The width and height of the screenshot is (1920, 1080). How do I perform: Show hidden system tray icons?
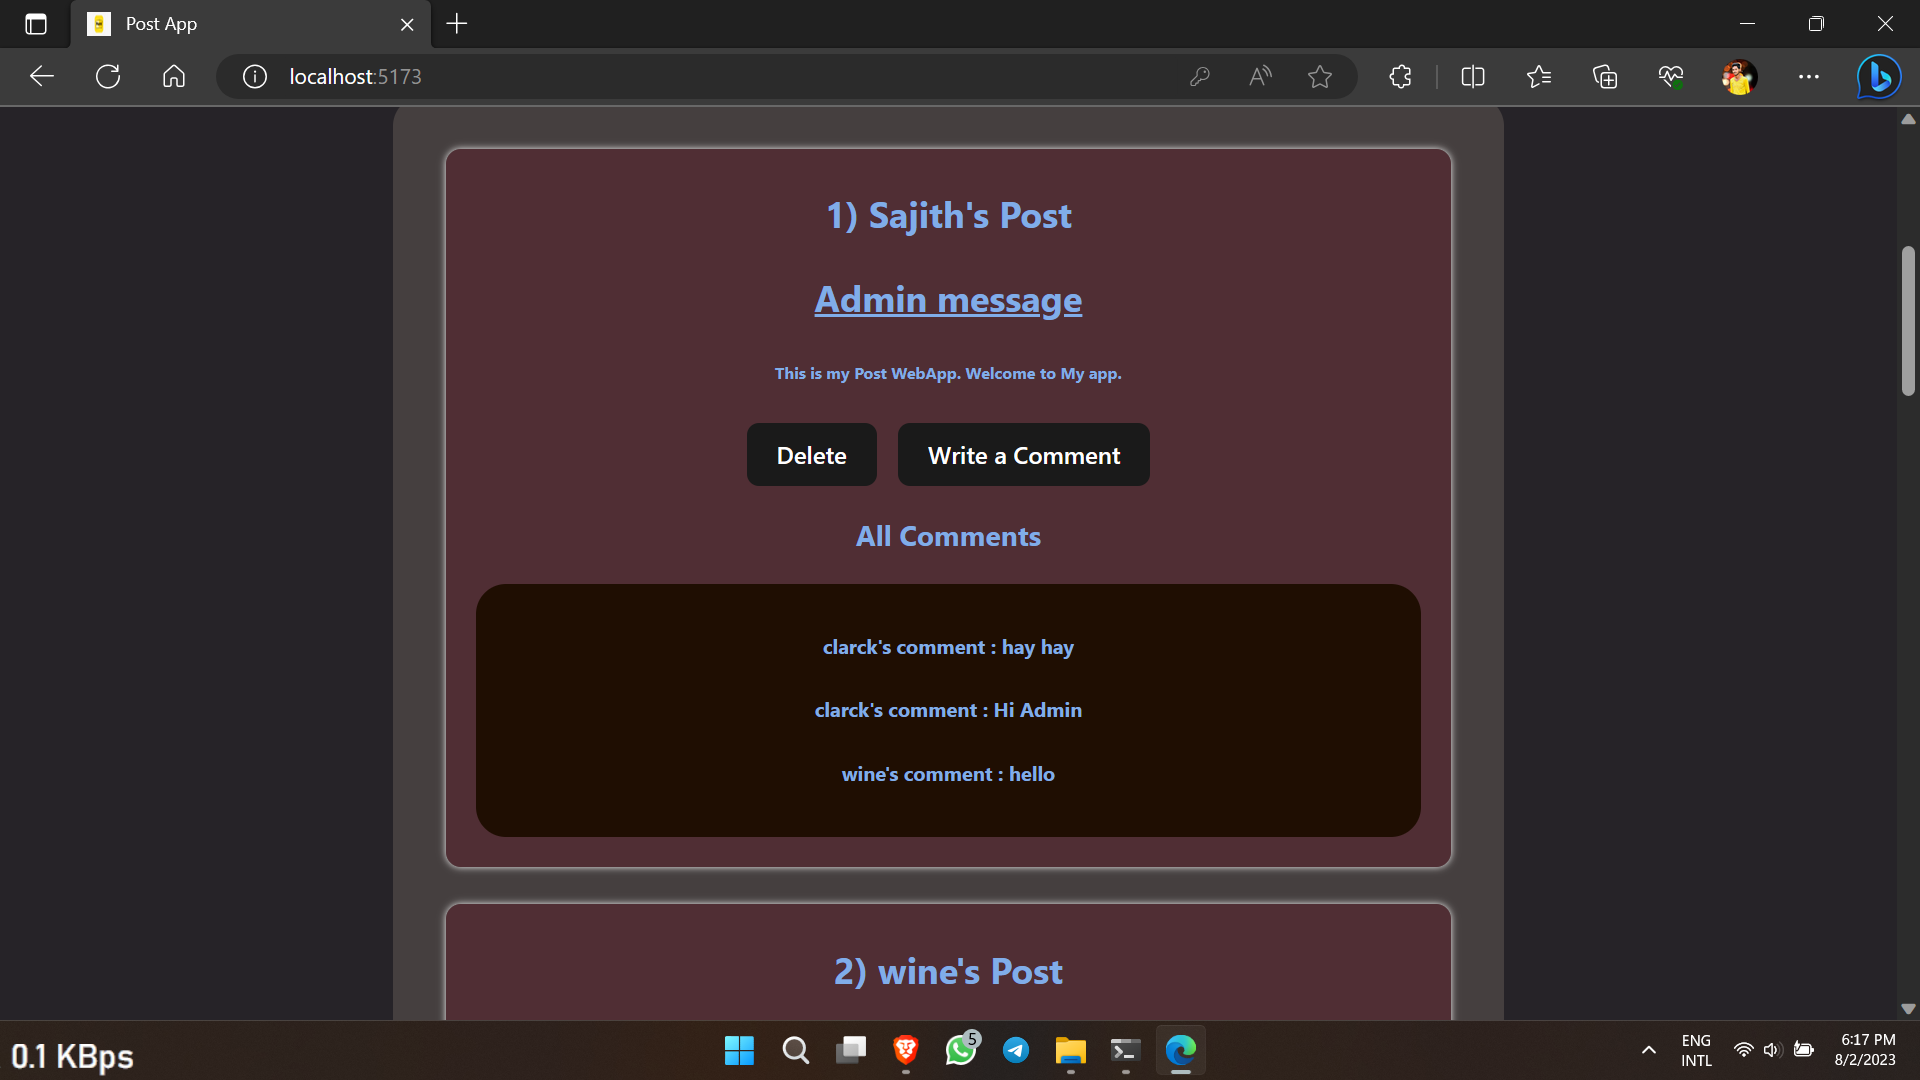pos(1648,1051)
